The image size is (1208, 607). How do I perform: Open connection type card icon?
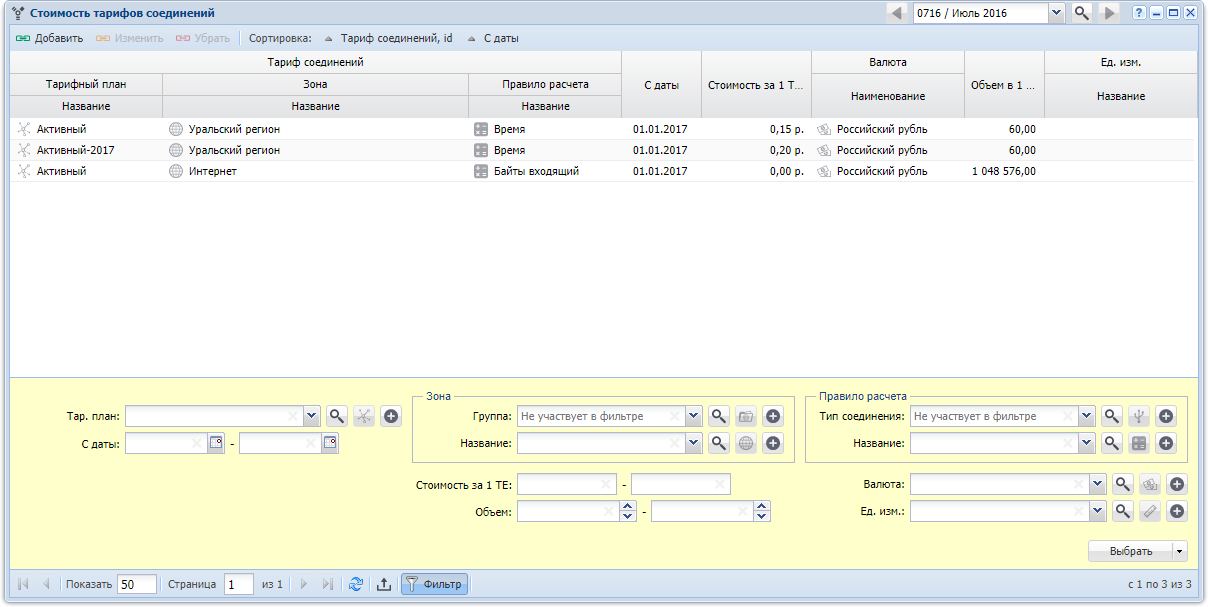coord(1139,416)
